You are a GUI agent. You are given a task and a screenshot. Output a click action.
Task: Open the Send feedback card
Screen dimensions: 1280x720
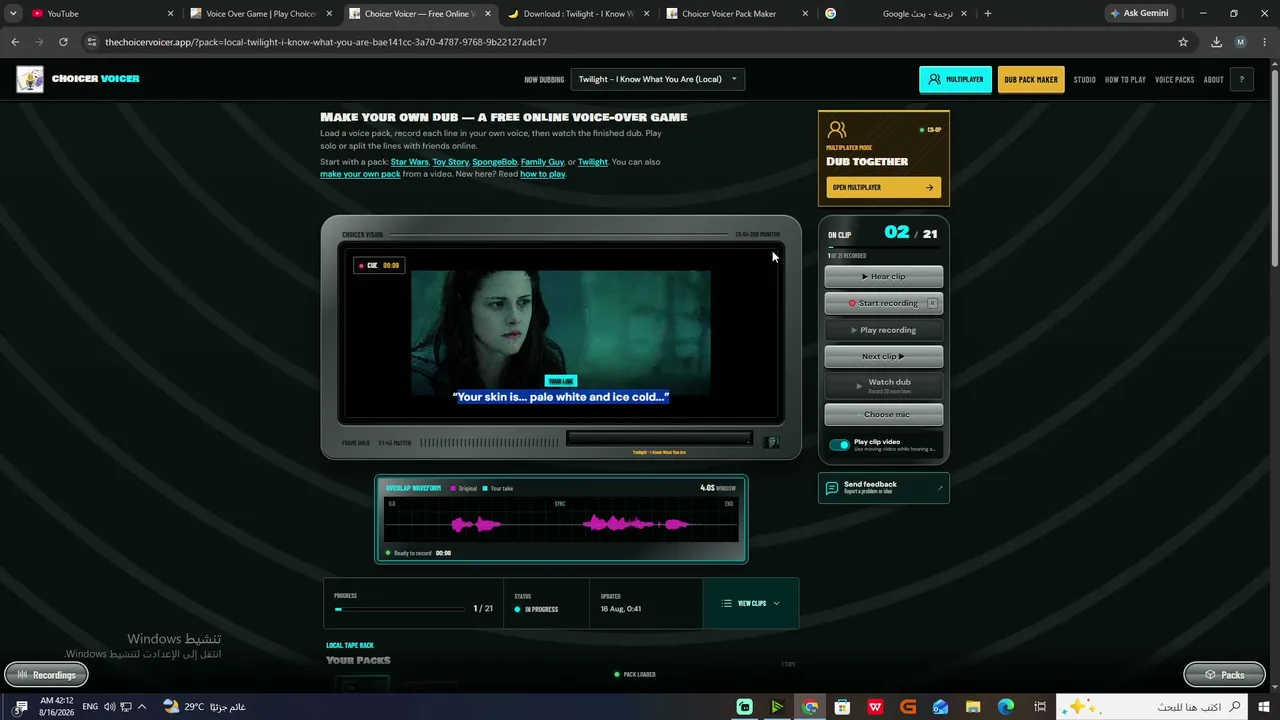pos(883,488)
